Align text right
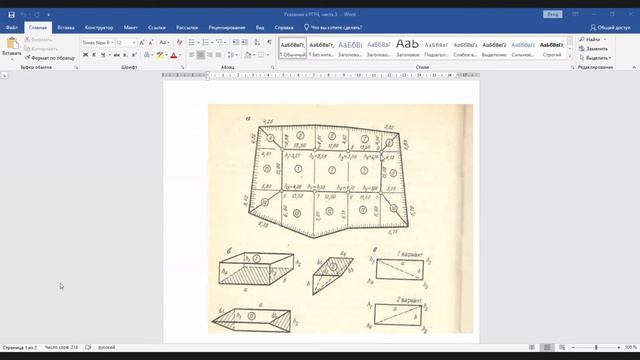 210,55
